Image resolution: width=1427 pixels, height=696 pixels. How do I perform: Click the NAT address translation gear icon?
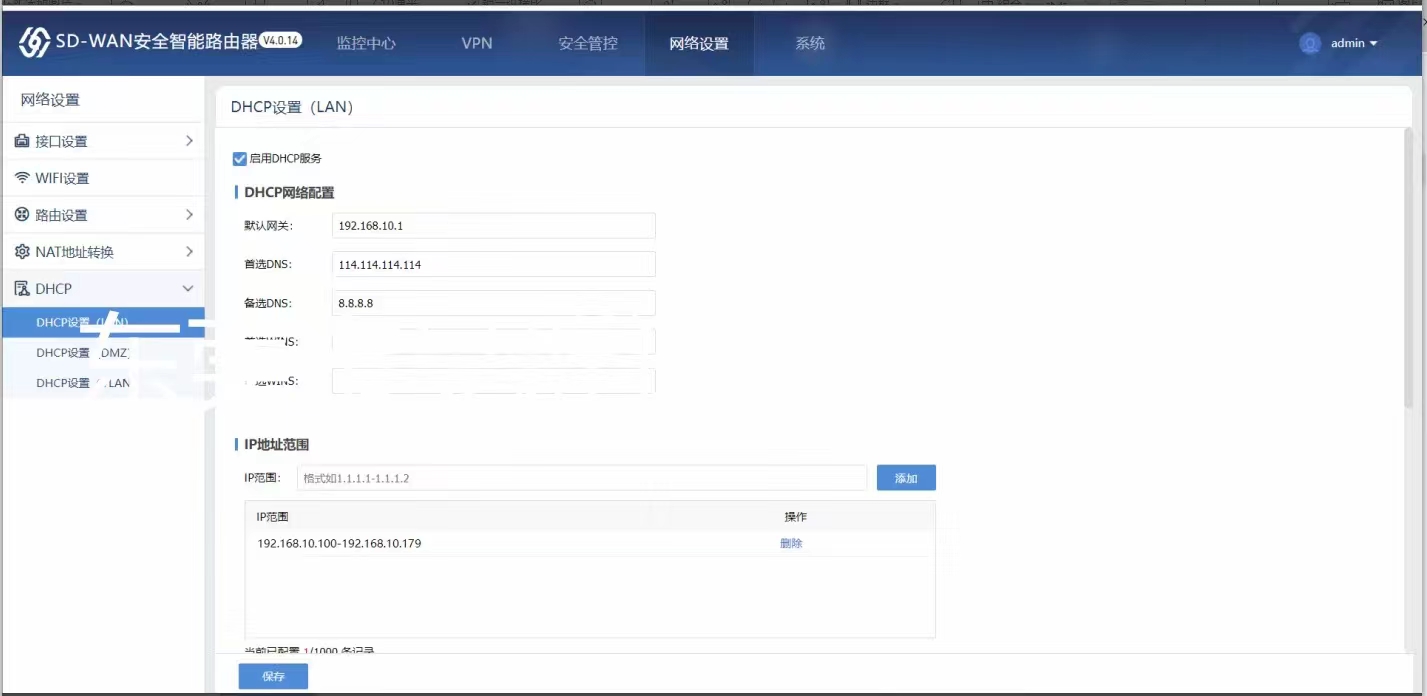tap(22, 252)
